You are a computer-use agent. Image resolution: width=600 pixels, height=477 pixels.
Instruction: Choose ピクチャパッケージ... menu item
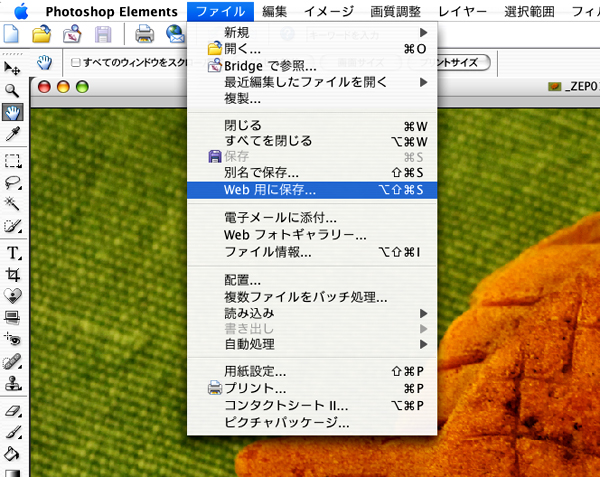[x=312, y=422]
